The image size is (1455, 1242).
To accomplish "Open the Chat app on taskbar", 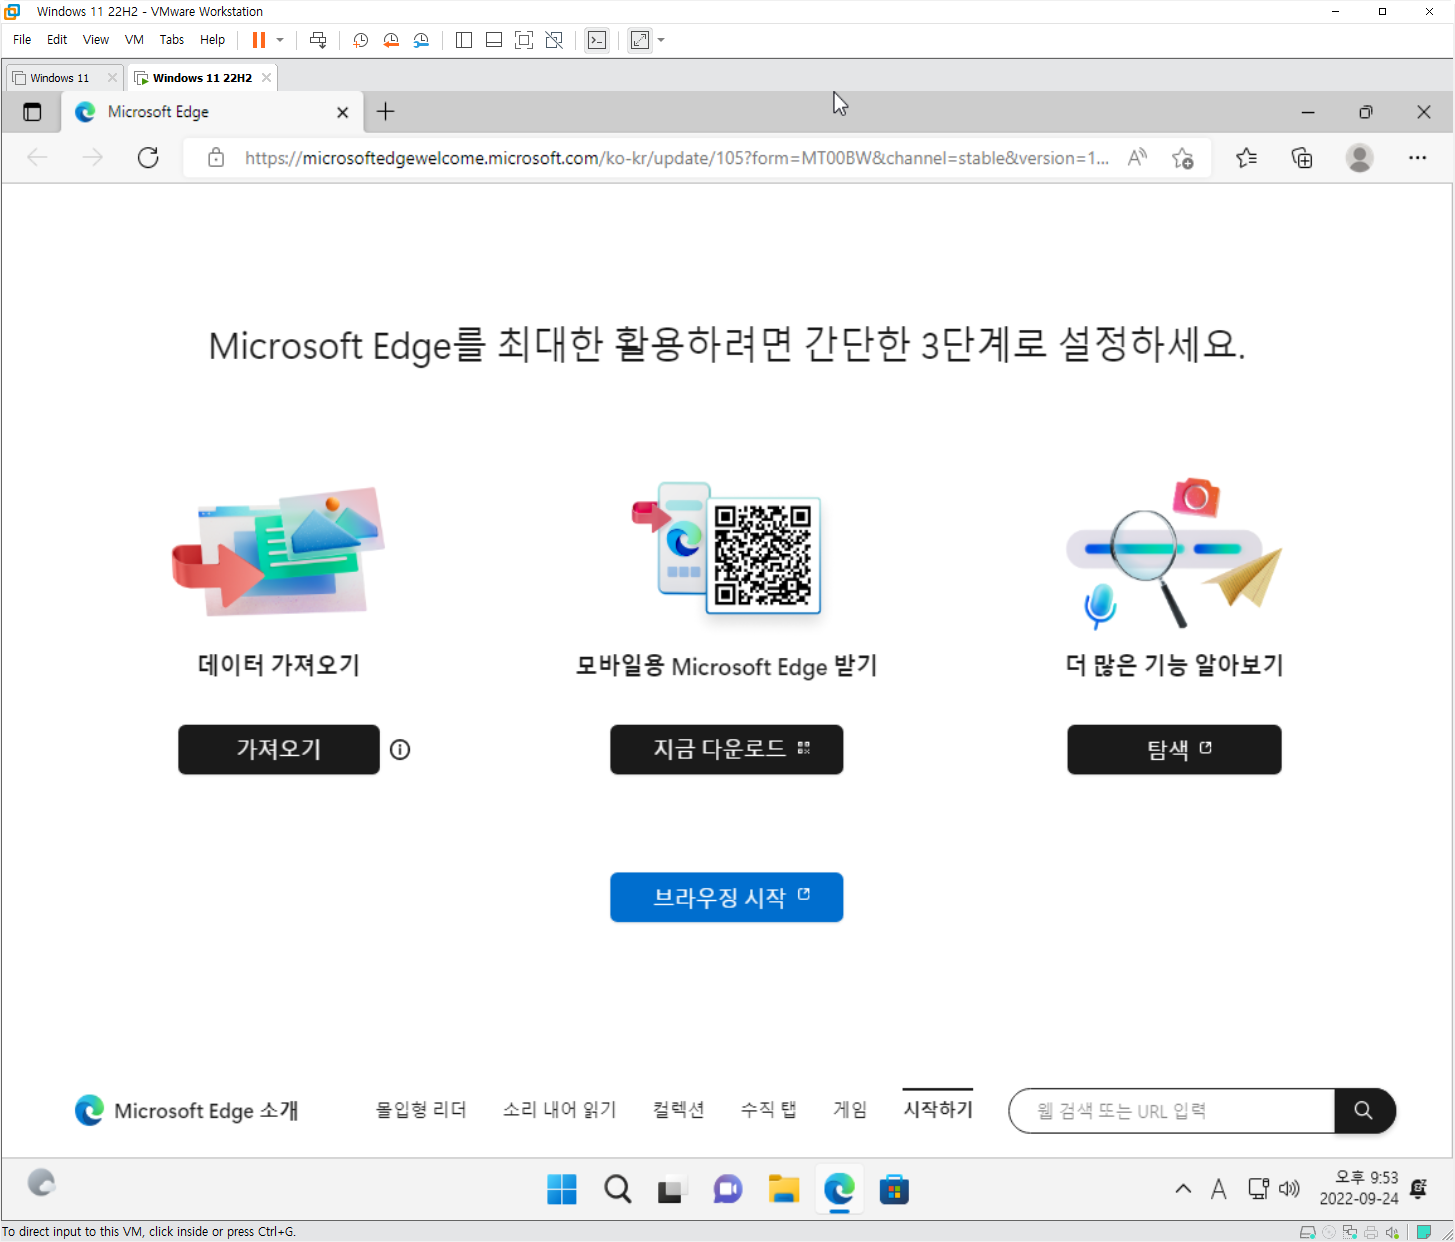I will coord(728,1189).
